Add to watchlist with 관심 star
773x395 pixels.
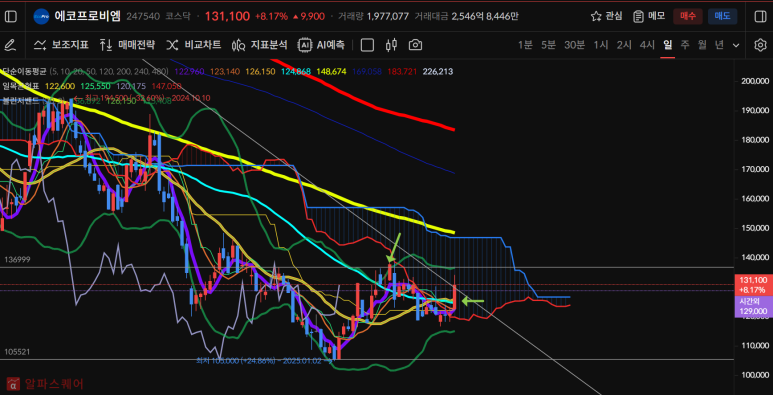tap(606, 16)
